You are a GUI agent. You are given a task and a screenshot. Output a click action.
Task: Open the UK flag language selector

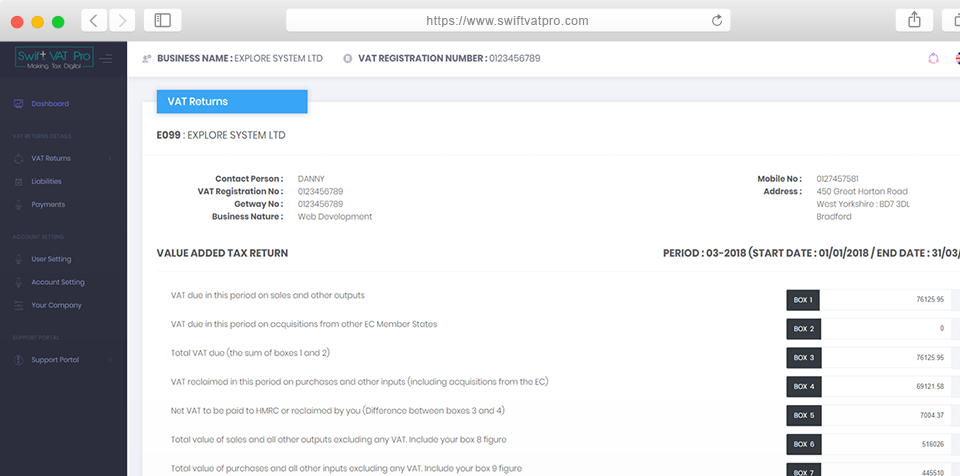(955, 58)
